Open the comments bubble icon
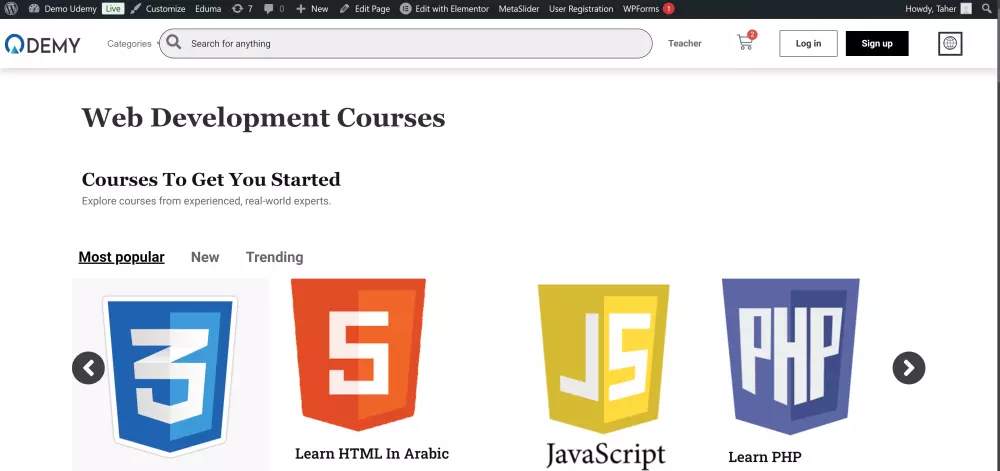The image size is (1000, 471). click(274, 9)
